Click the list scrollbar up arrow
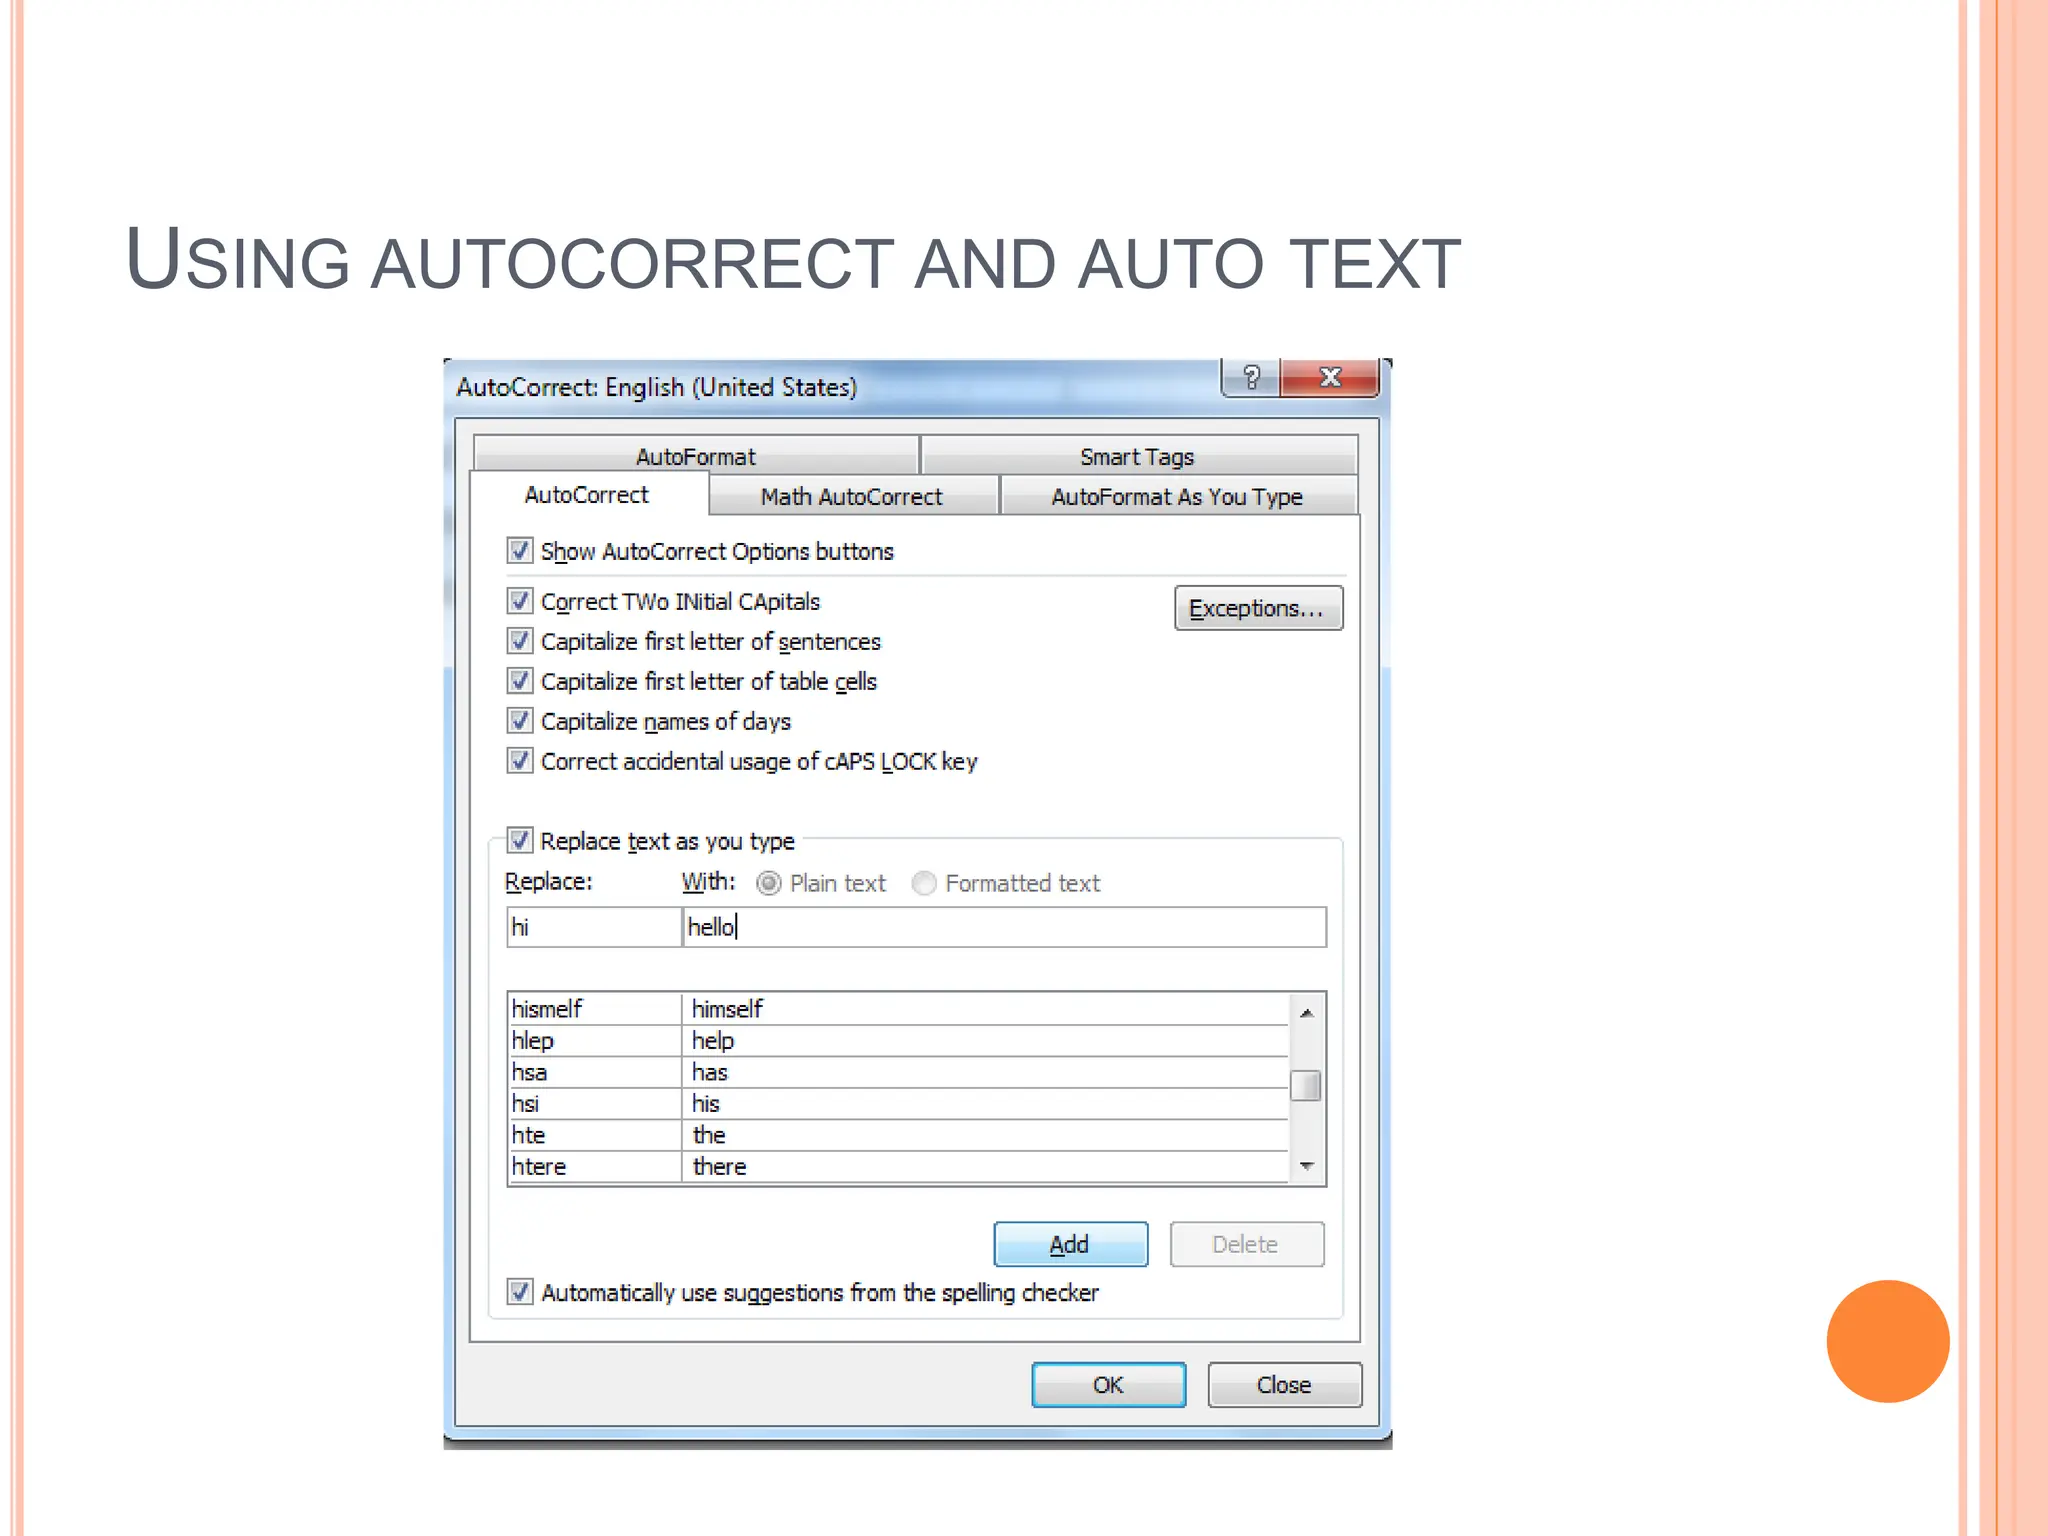This screenshot has height=1536, width=2048. (1306, 1013)
